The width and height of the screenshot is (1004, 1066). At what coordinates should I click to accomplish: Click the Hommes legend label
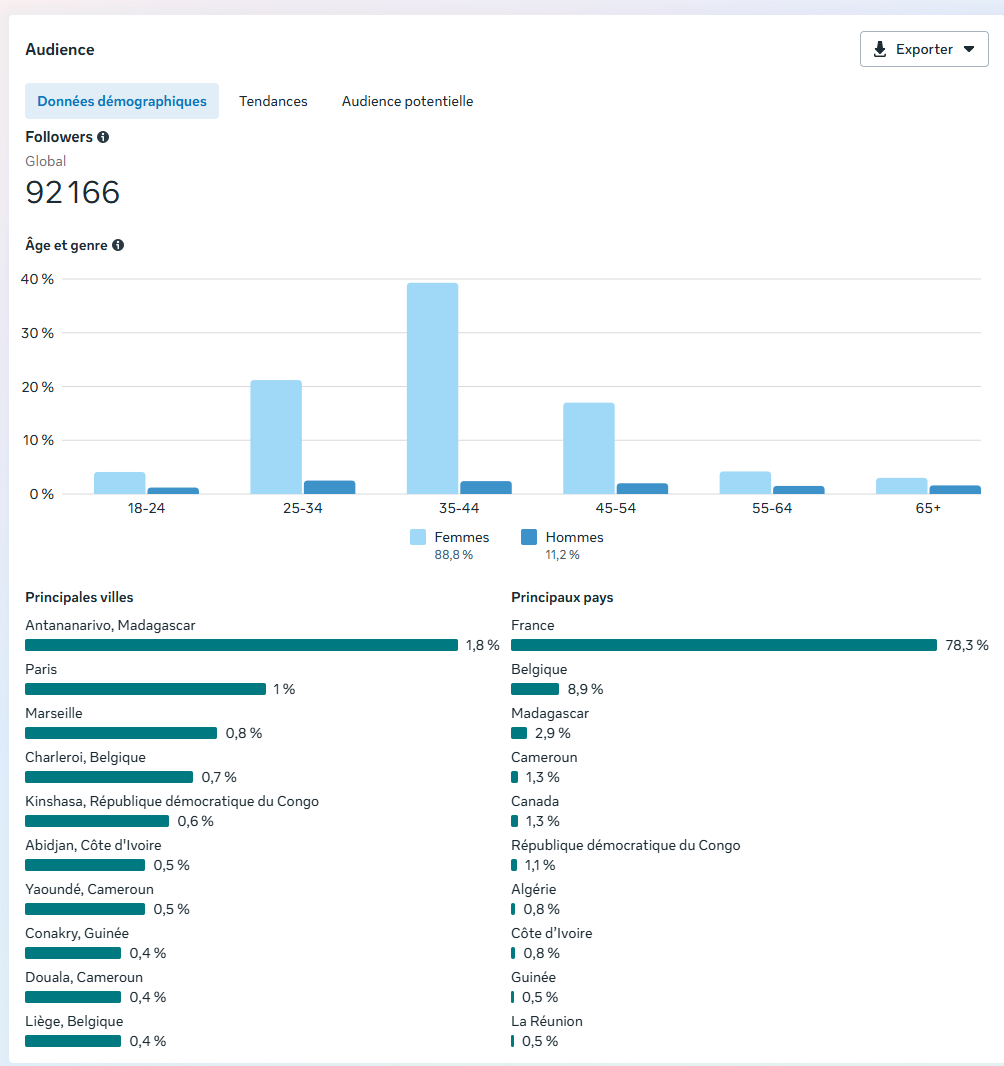(574, 537)
